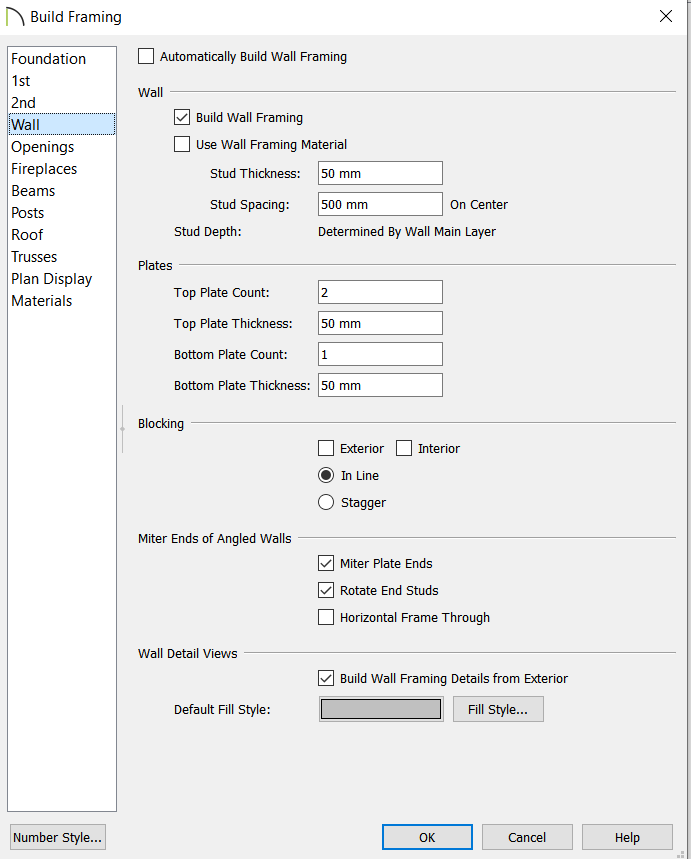Click the Top Plate Count field
This screenshot has width=691, height=859.
(x=380, y=292)
